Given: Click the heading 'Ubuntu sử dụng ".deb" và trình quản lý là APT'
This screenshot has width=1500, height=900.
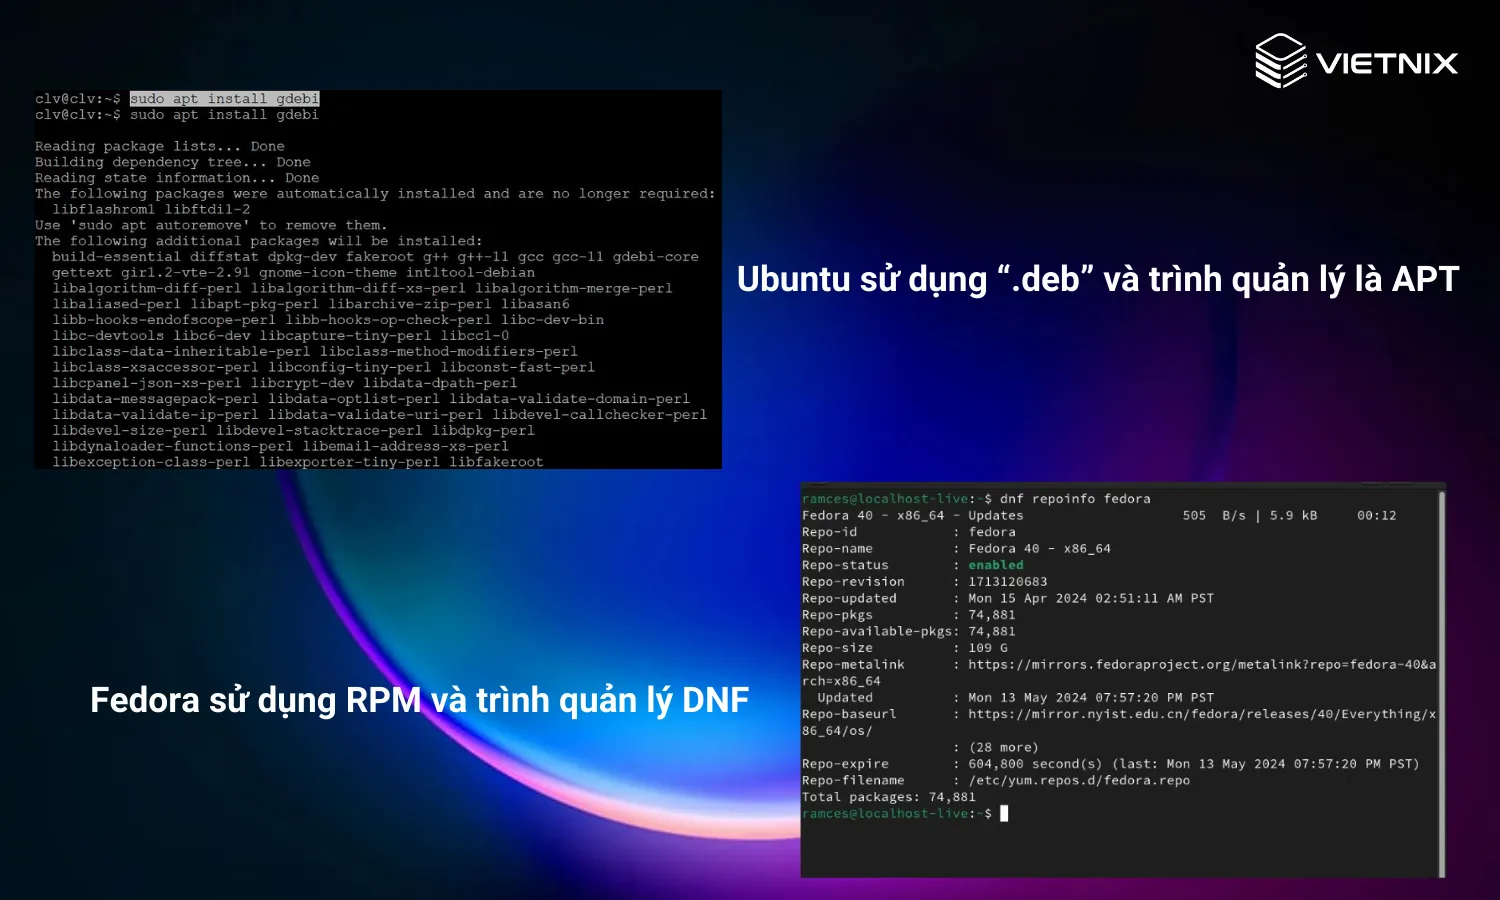Looking at the screenshot, I should pyautogui.click(x=1098, y=279).
